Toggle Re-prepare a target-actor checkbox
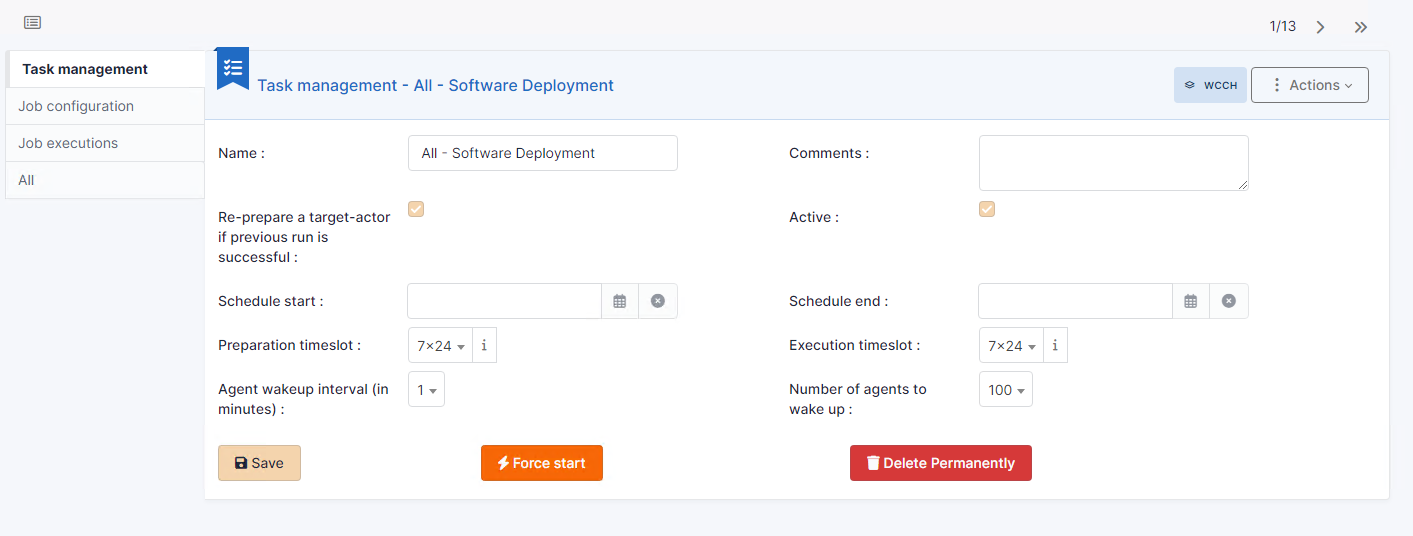 coord(416,209)
